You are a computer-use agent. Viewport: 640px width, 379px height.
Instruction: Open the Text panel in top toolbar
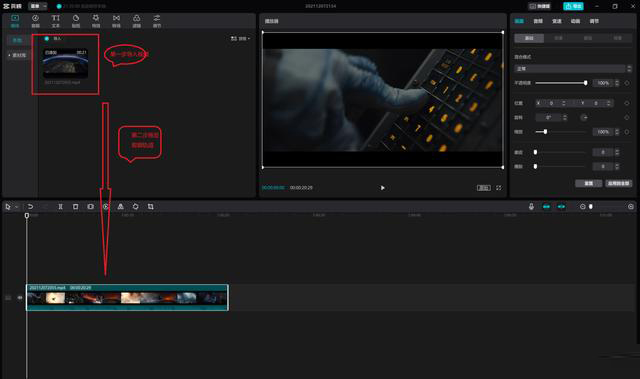point(56,20)
